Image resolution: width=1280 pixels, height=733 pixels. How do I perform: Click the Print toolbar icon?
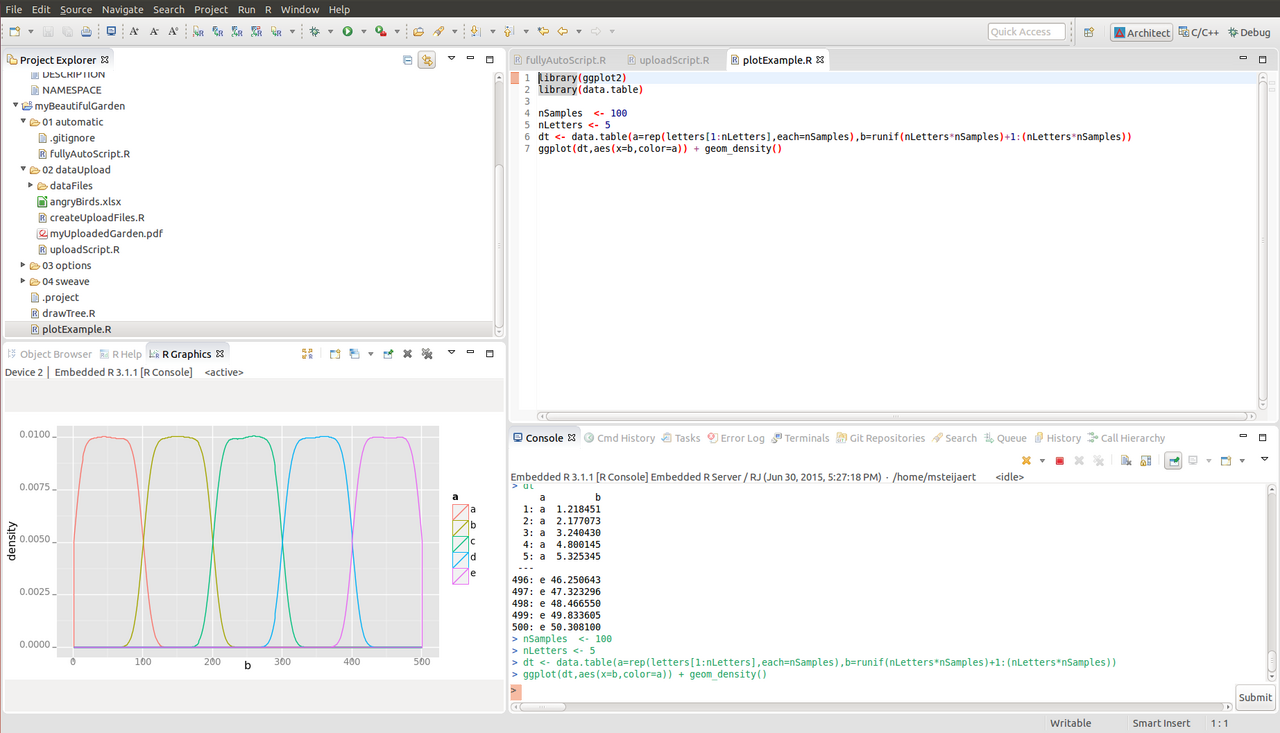86,31
